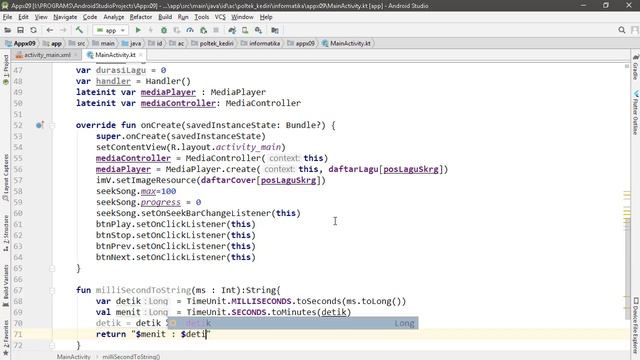
Task: Open the File menu
Action: (x=7, y=17)
